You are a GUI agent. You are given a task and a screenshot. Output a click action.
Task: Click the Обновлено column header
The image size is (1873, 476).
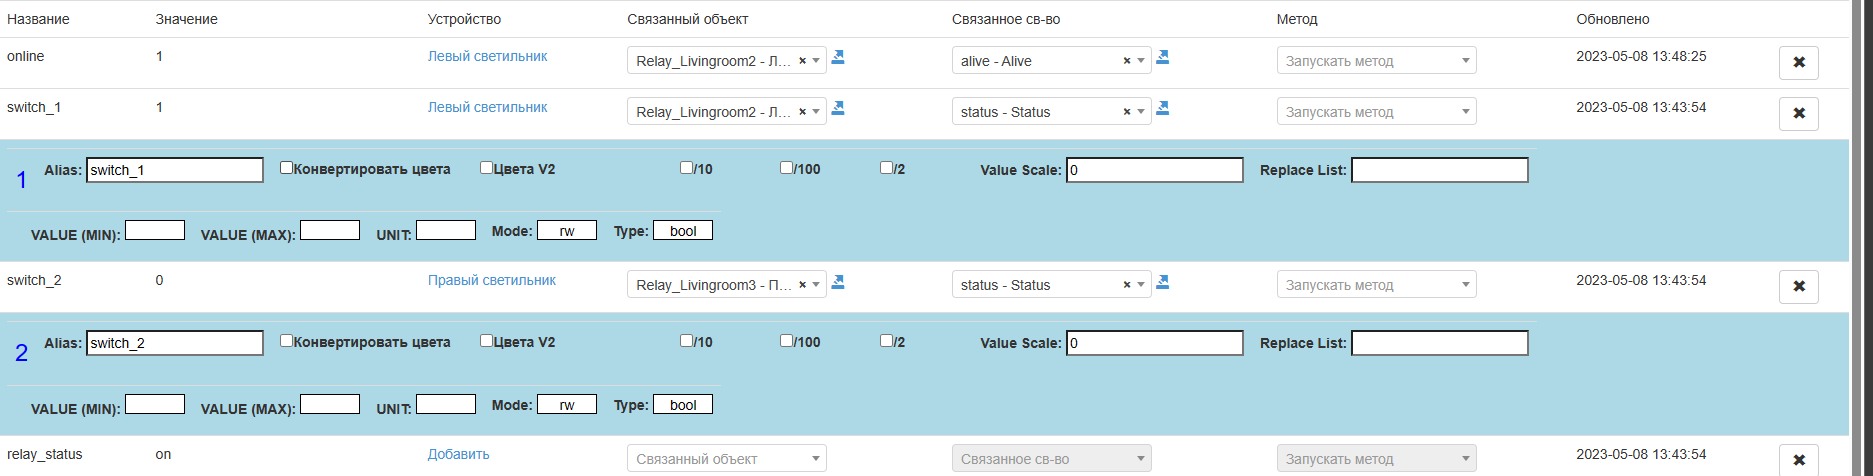click(1612, 19)
